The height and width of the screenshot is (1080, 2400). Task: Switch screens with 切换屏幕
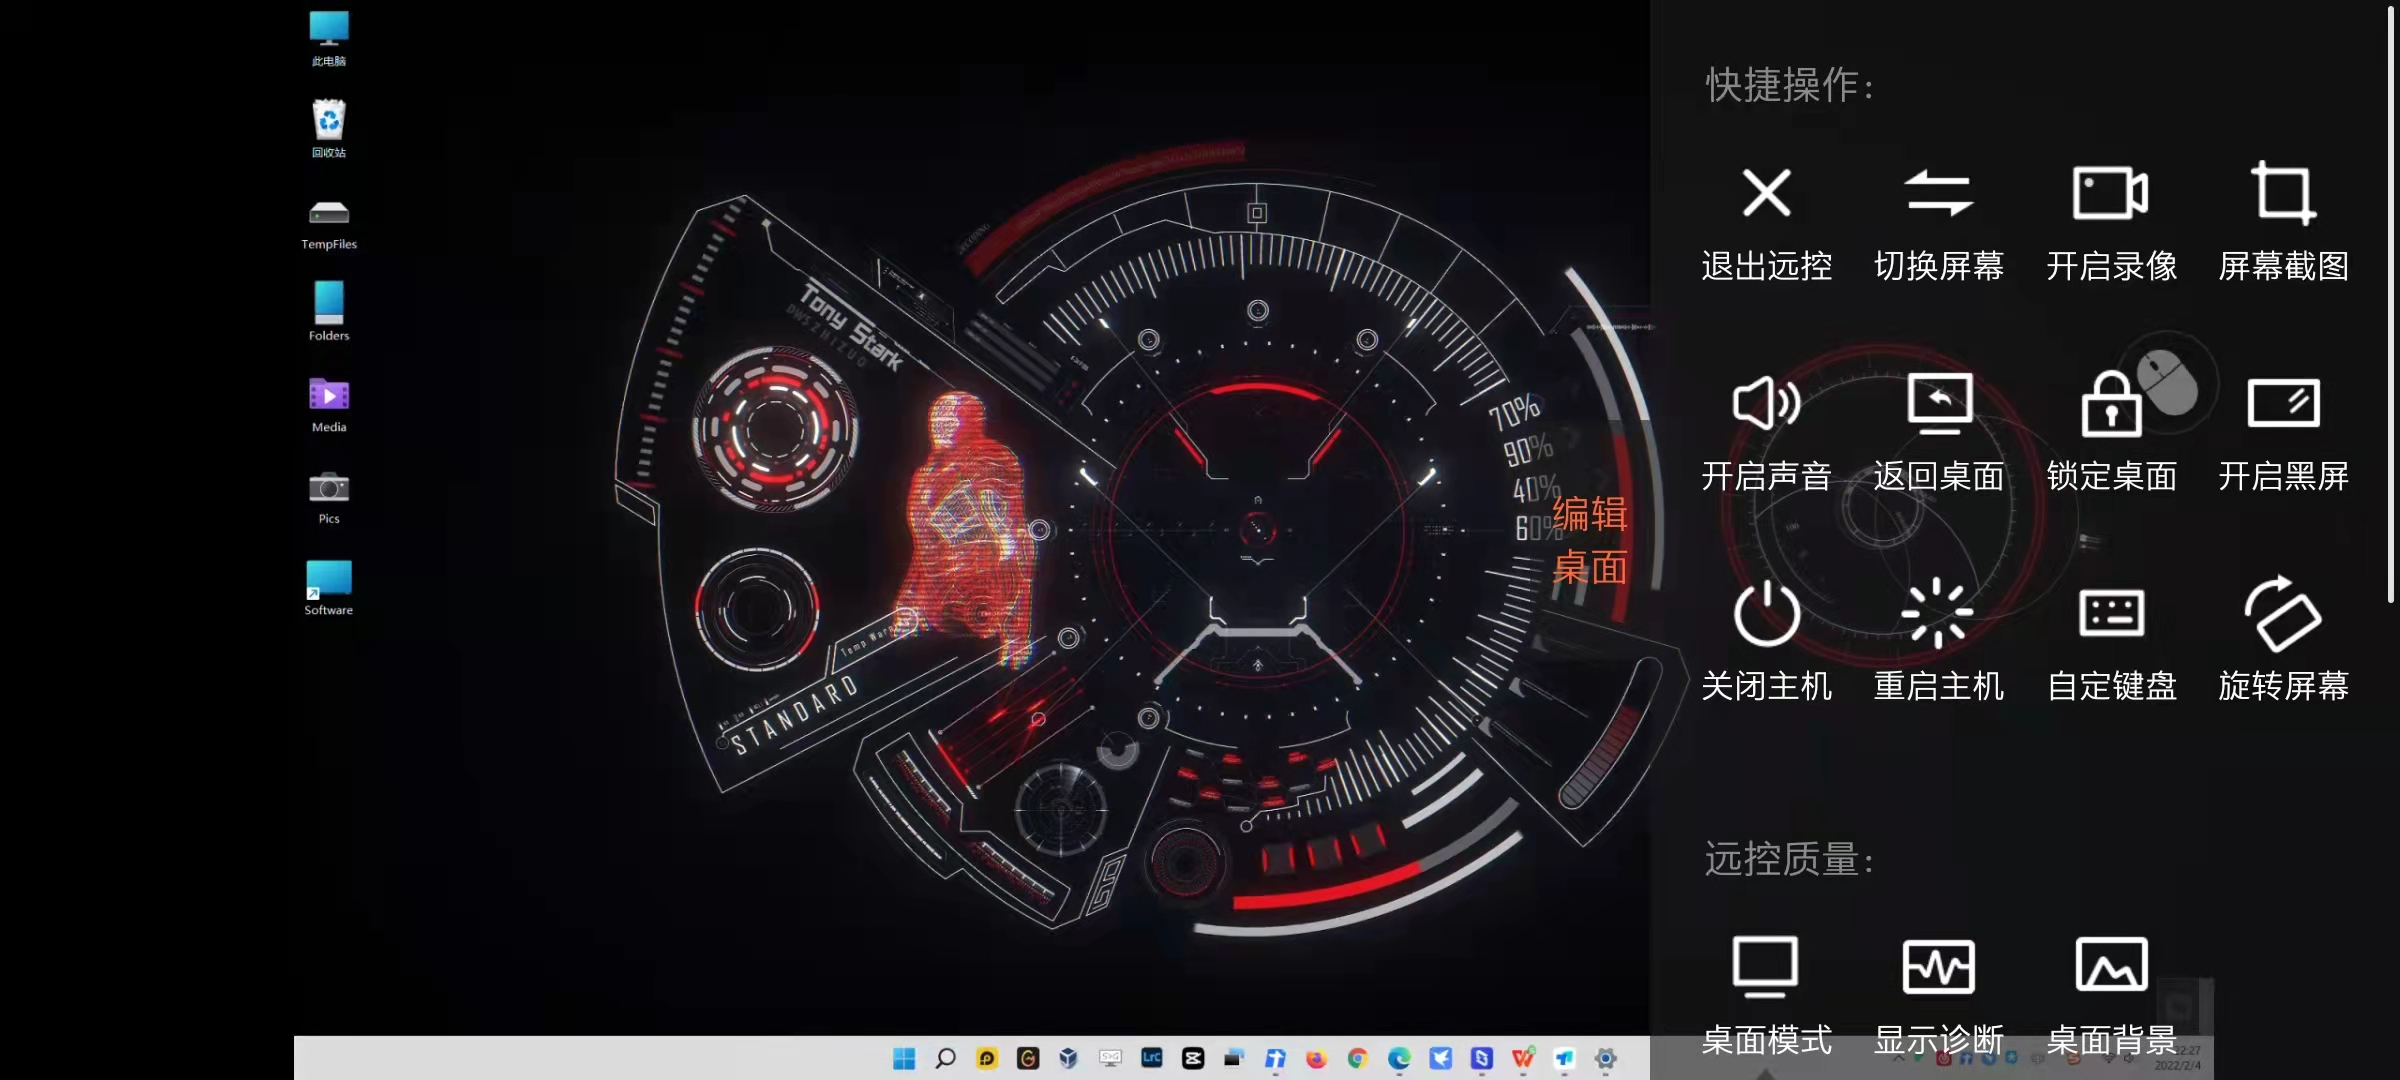pyautogui.click(x=1938, y=225)
